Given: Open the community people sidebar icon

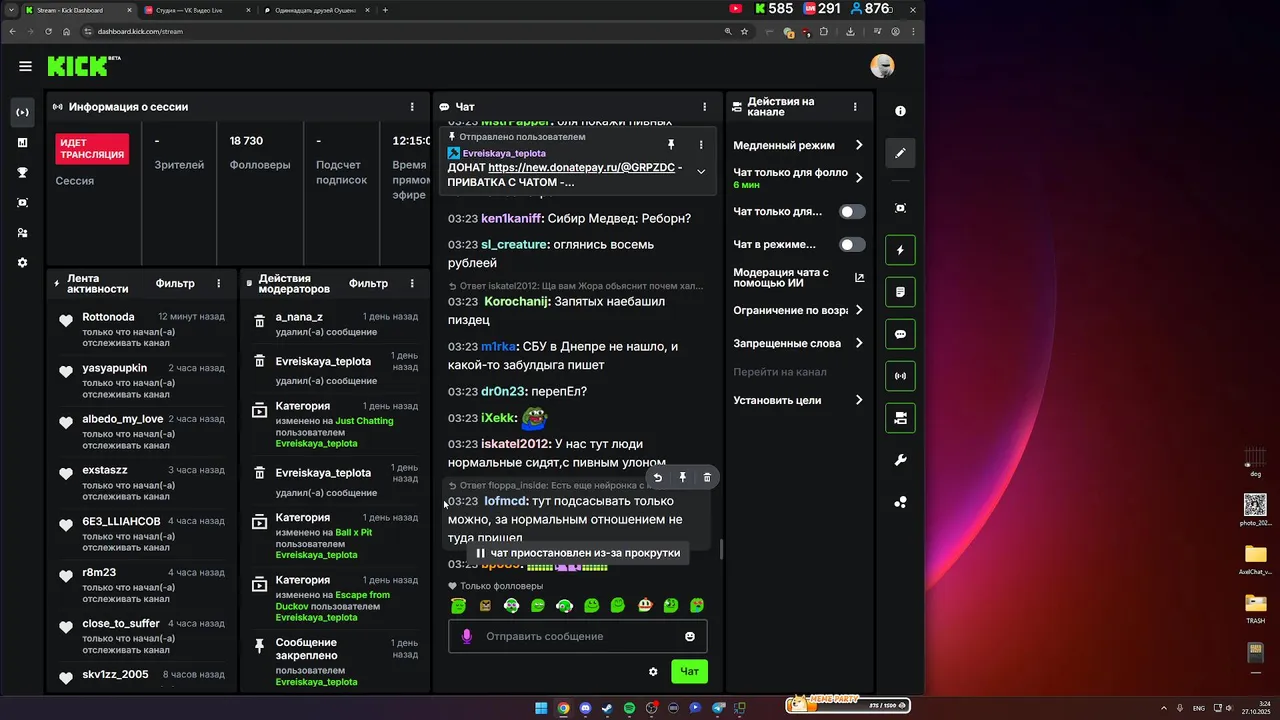Looking at the screenshot, I should click(x=22, y=232).
